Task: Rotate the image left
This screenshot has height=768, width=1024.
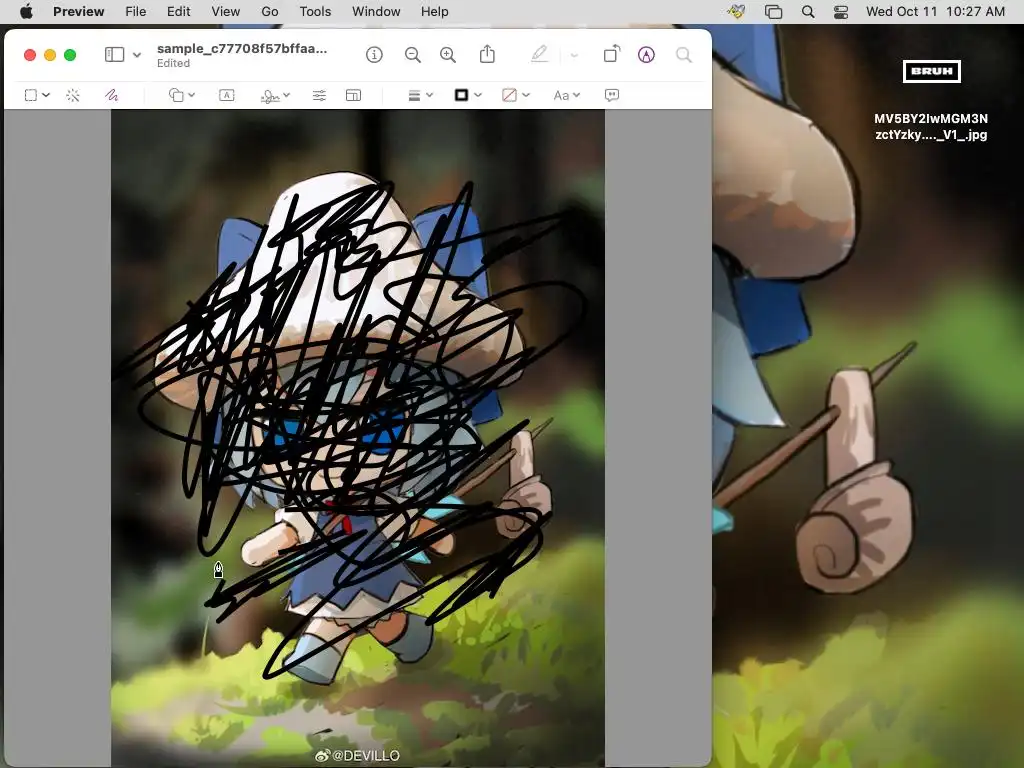Action: pyautogui.click(x=612, y=54)
